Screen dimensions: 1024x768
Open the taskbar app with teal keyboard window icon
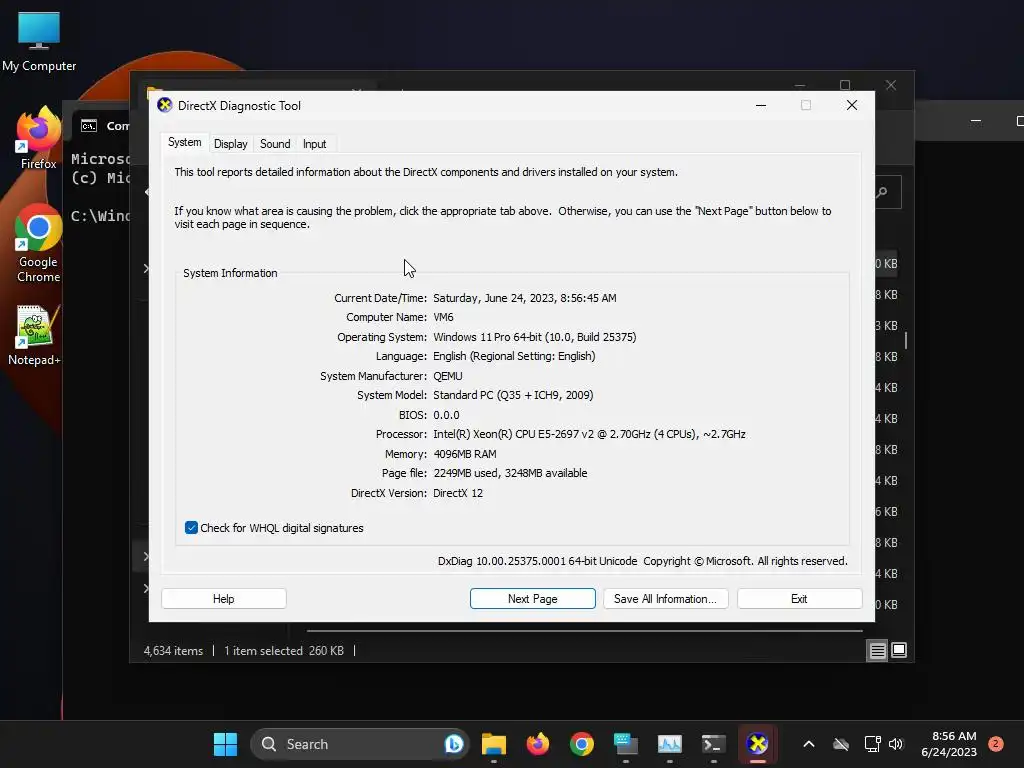pyautogui.click(x=626, y=744)
